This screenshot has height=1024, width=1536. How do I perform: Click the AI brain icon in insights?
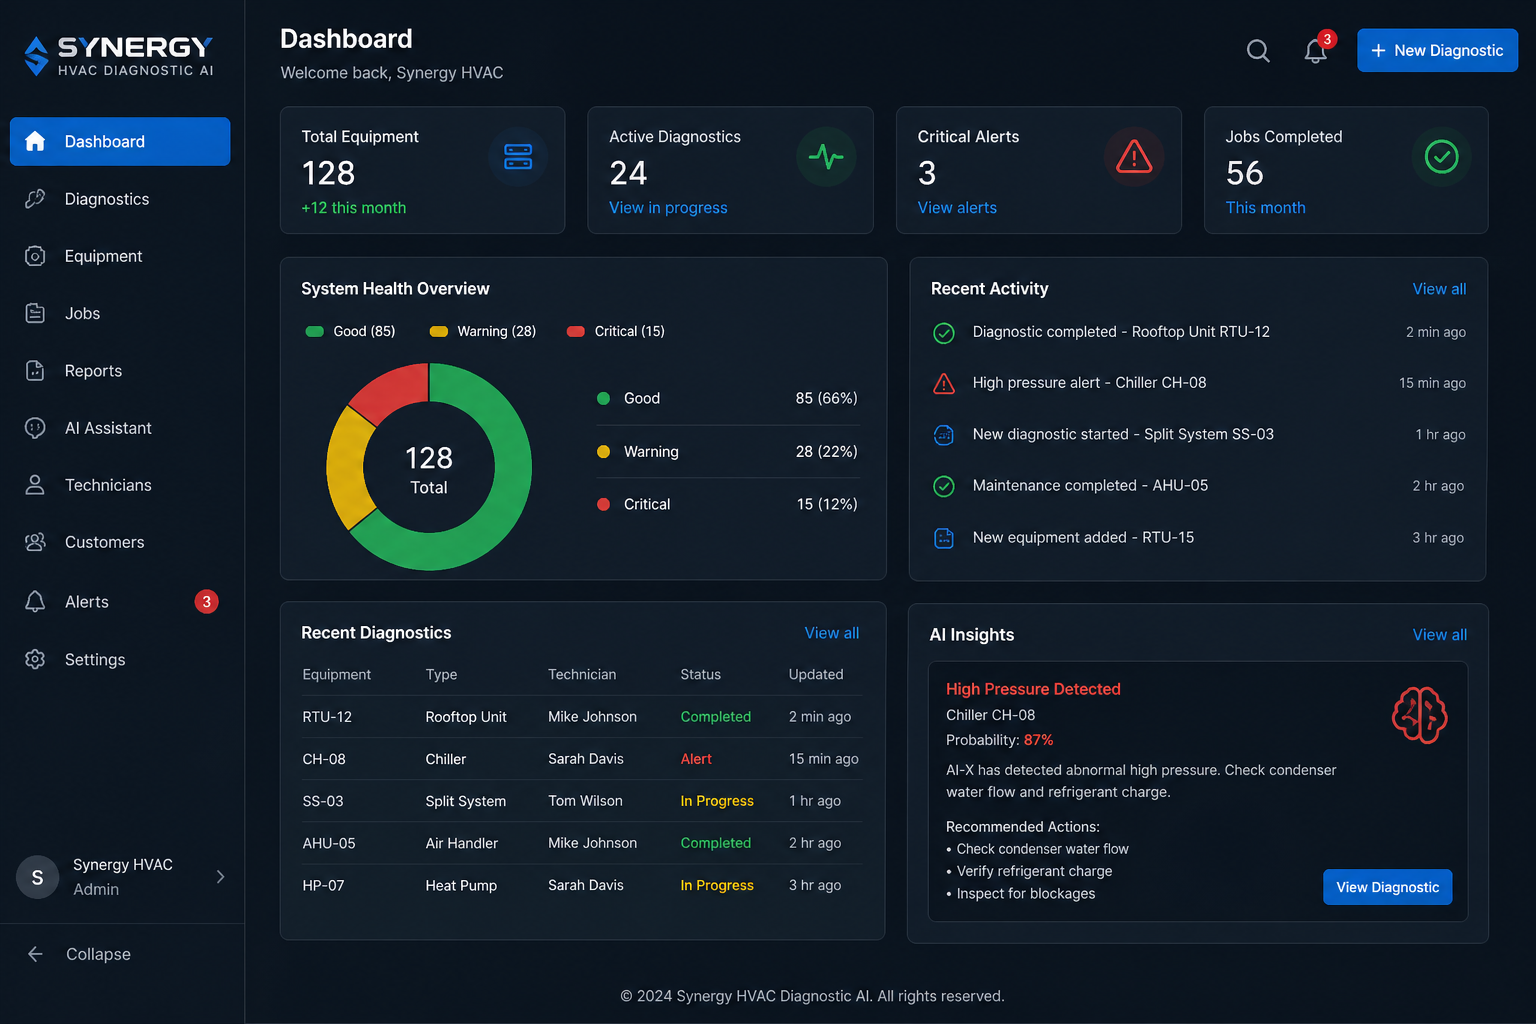coord(1419,715)
